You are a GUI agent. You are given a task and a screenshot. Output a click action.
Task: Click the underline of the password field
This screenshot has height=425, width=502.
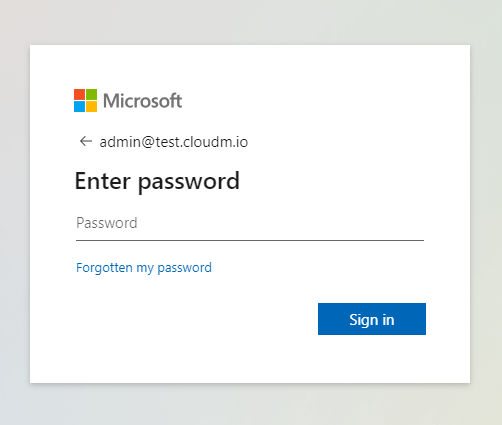point(250,240)
